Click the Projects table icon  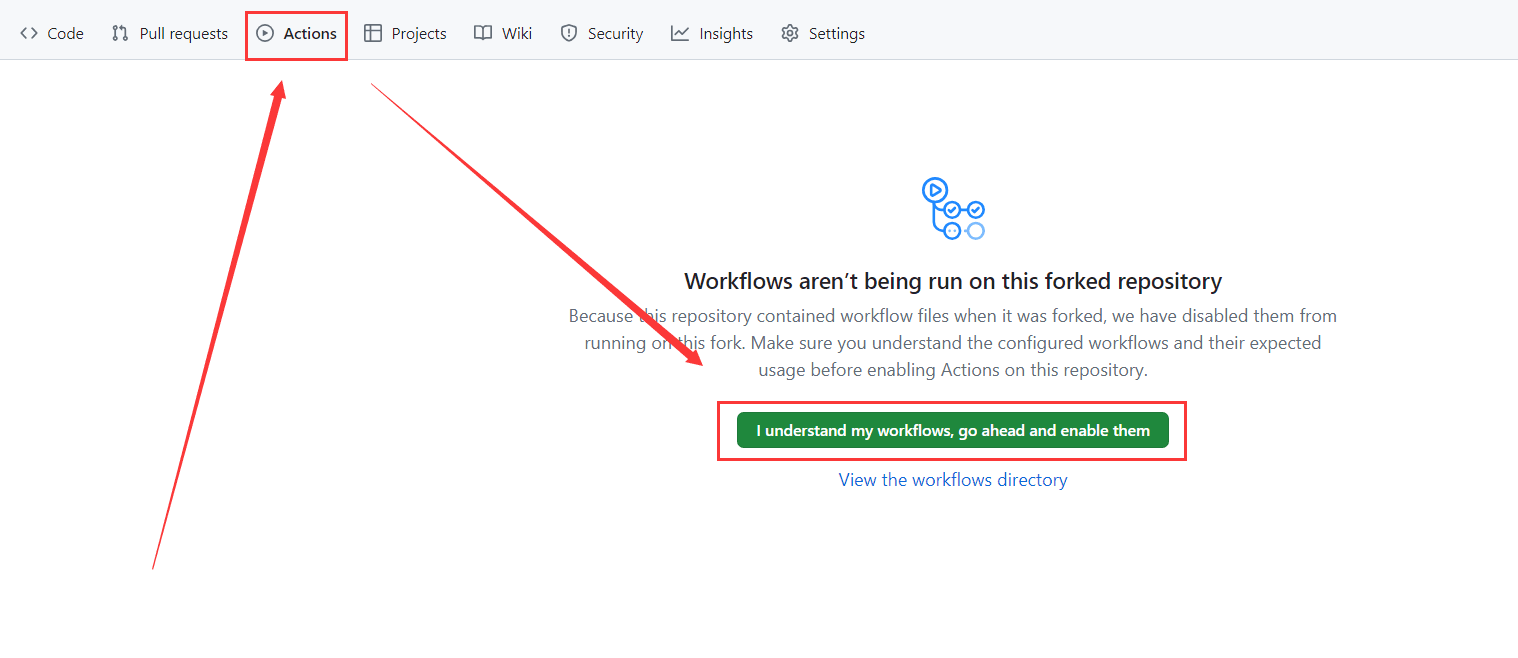[x=373, y=33]
